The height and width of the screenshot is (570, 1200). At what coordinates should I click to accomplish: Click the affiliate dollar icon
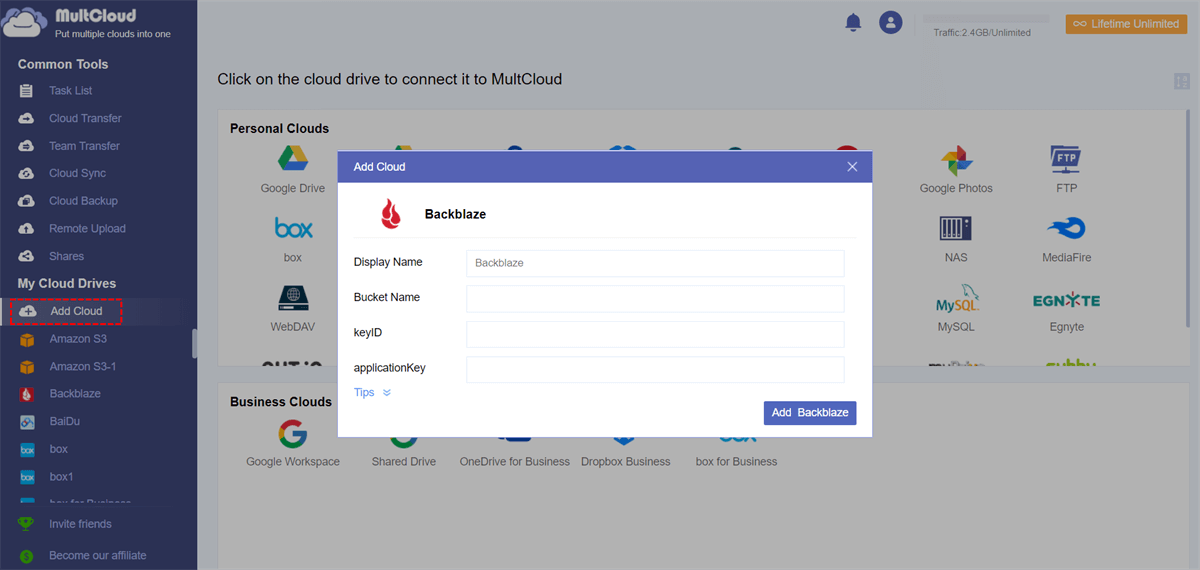click(x=27, y=556)
